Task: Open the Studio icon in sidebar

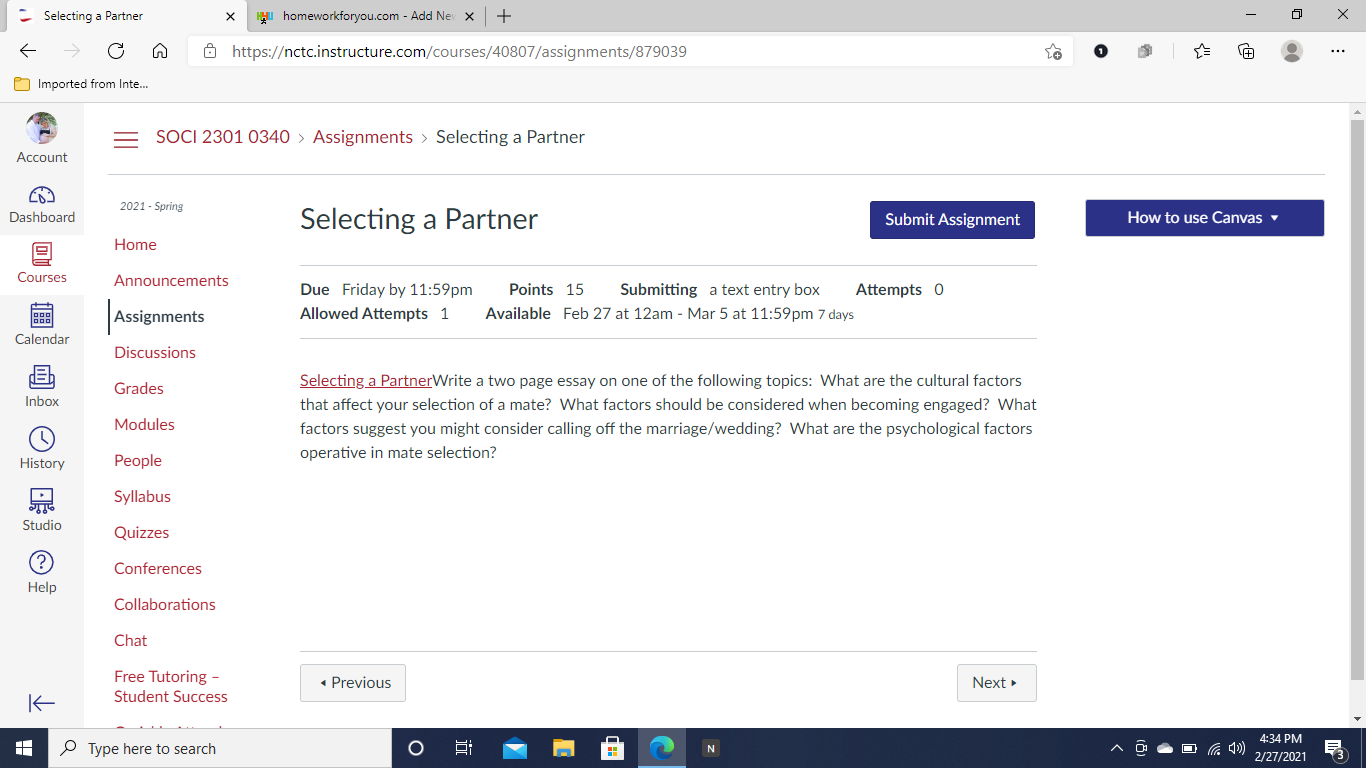Action: click(42, 501)
